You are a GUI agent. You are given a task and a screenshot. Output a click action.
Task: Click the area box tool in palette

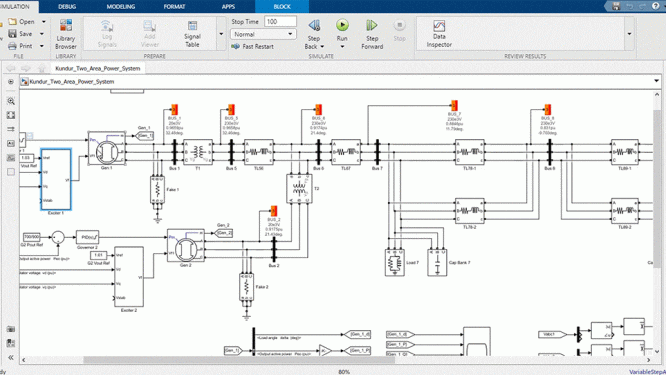pos(11,172)
